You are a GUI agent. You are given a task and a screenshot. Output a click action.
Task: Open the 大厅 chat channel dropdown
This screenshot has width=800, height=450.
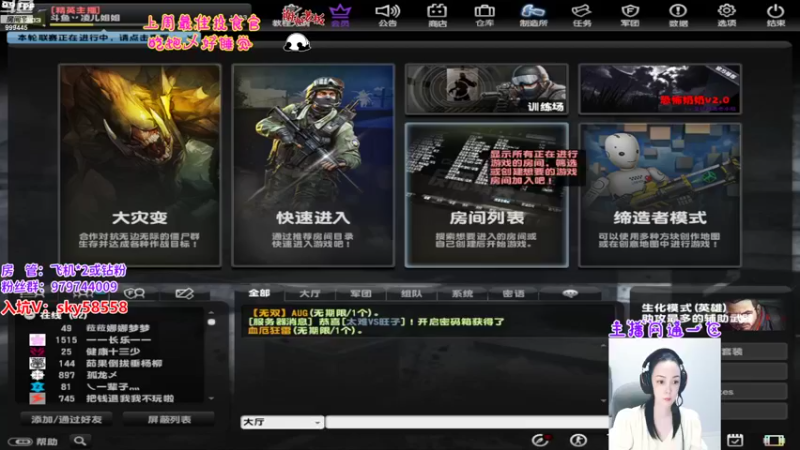pyautogui.click(x=282, y=422)
